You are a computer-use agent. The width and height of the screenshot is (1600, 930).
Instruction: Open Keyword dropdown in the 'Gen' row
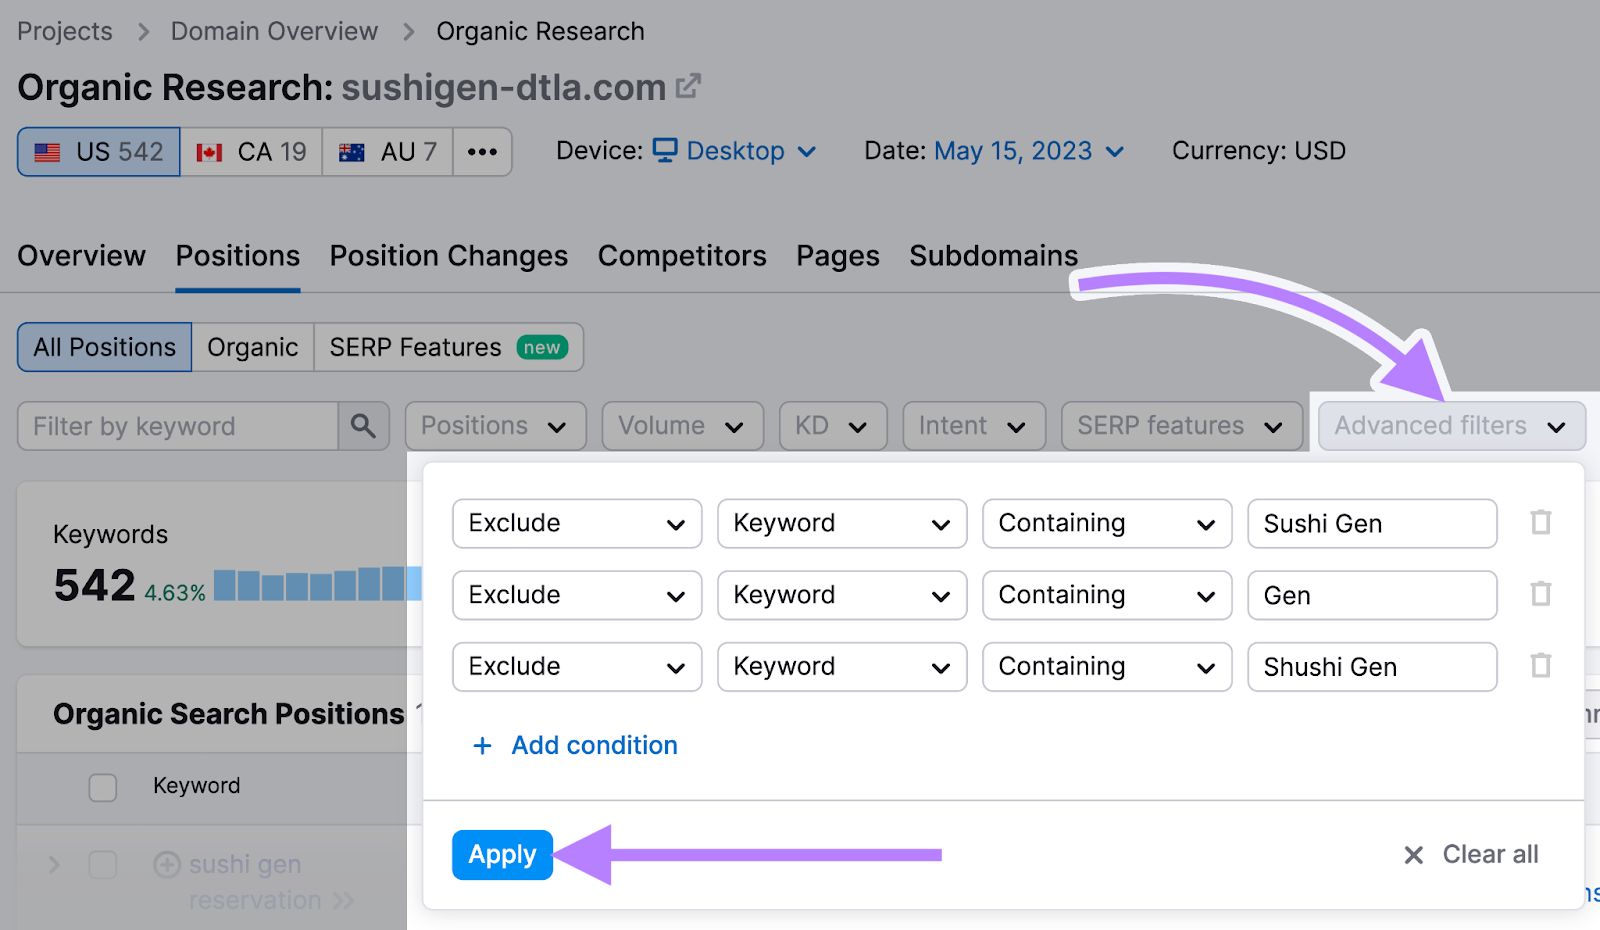pyautogui.click(x=842, y=595)
